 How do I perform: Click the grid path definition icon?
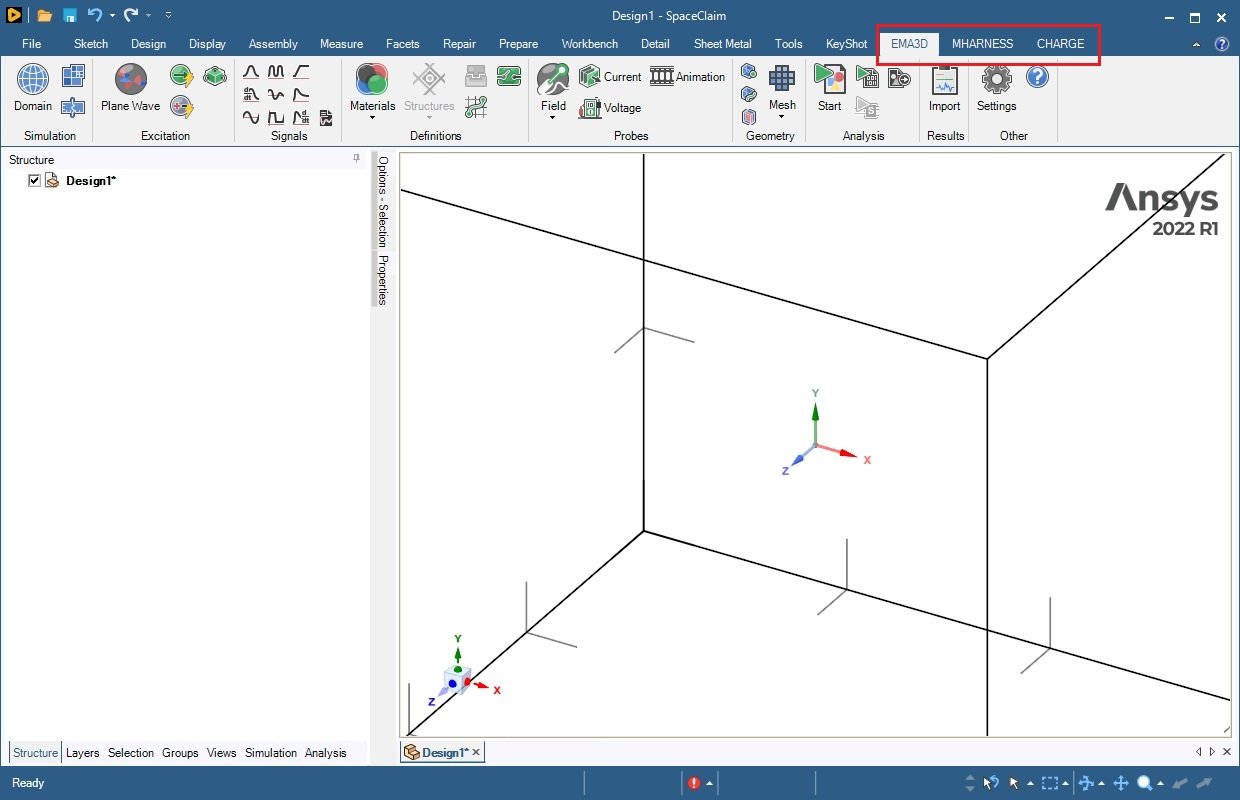[476, 106]
